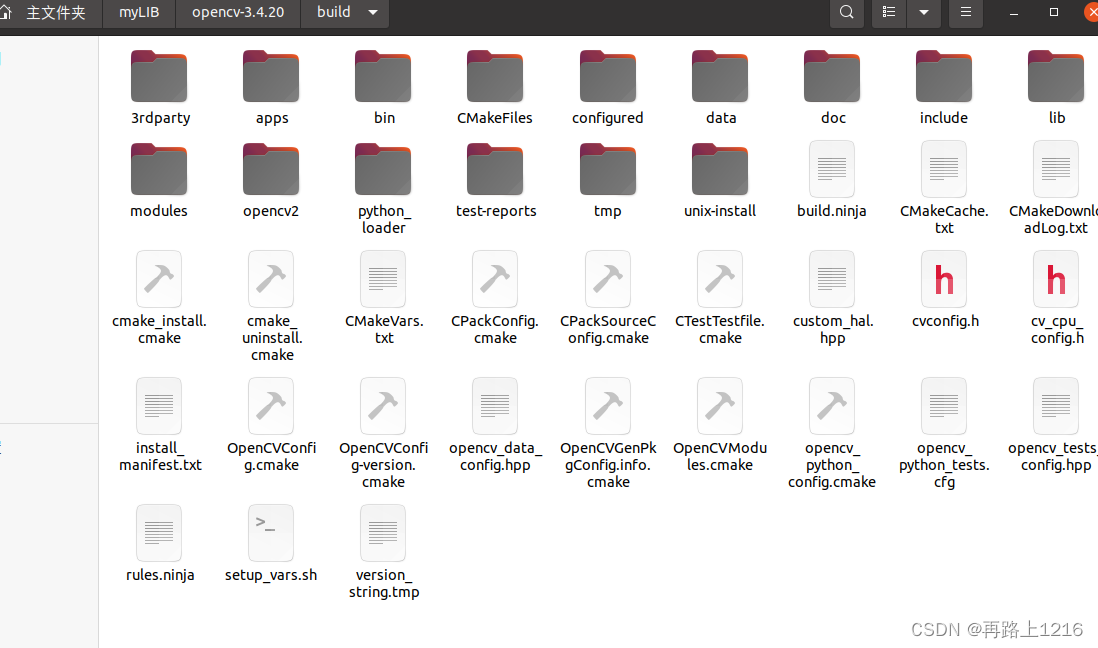
Task: Click the cmake_uninstall.cmake file icon
Action: click(x=271, y=279)
